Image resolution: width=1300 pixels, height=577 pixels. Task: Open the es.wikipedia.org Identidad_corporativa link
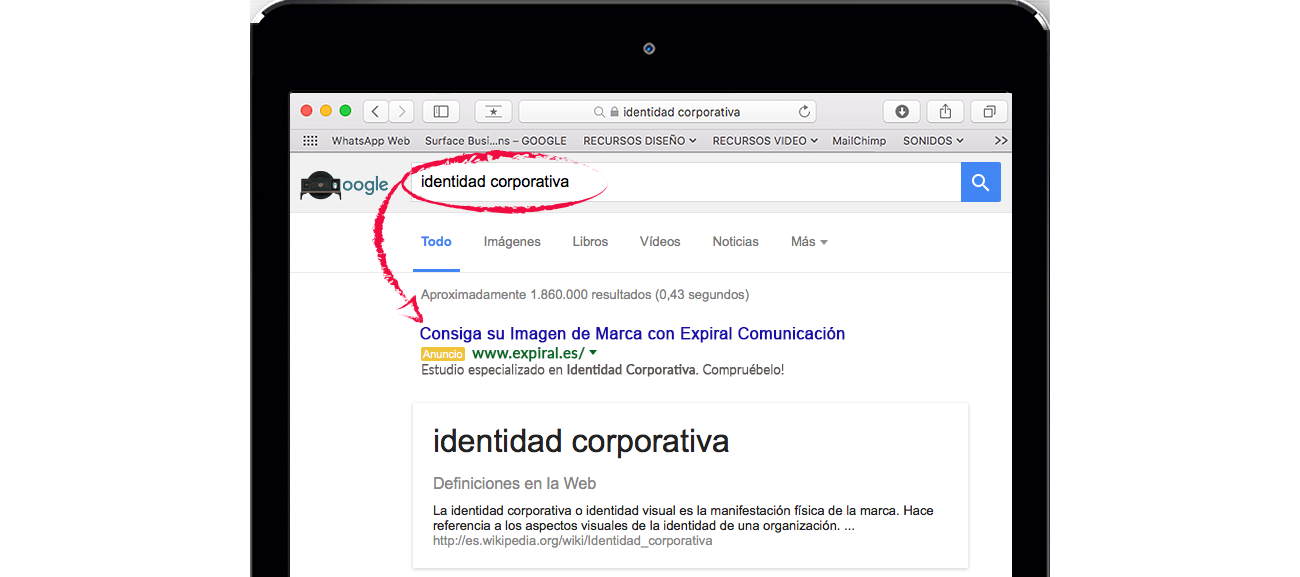(x=572, y=541)
